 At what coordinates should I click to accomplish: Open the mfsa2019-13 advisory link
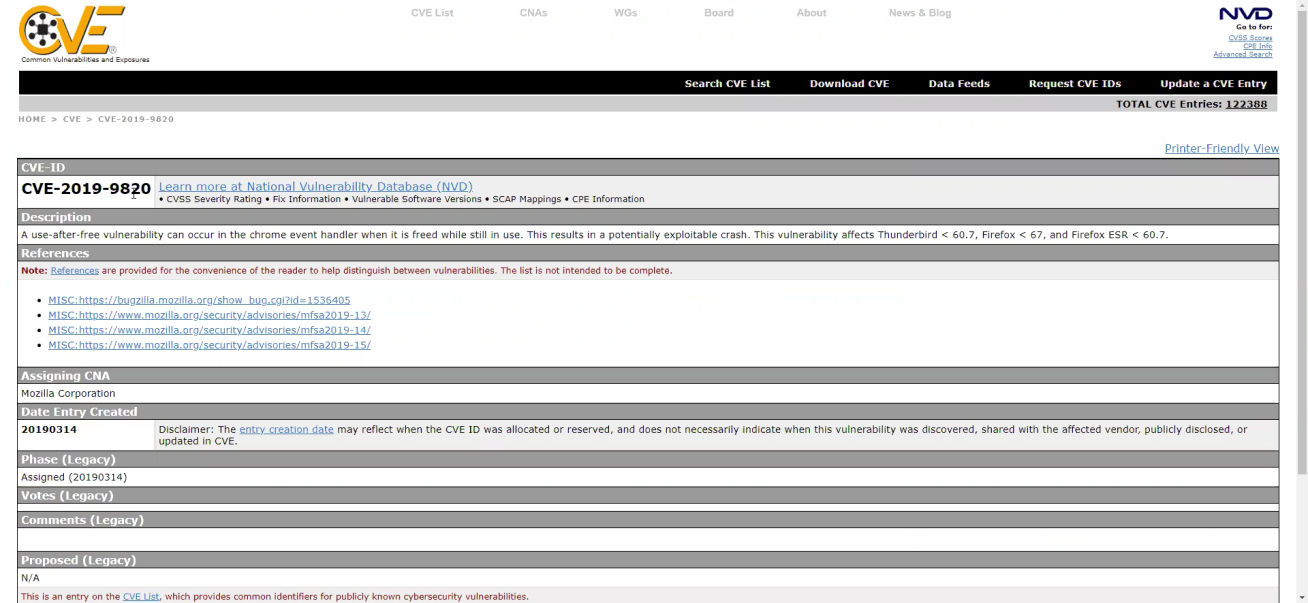209,314
